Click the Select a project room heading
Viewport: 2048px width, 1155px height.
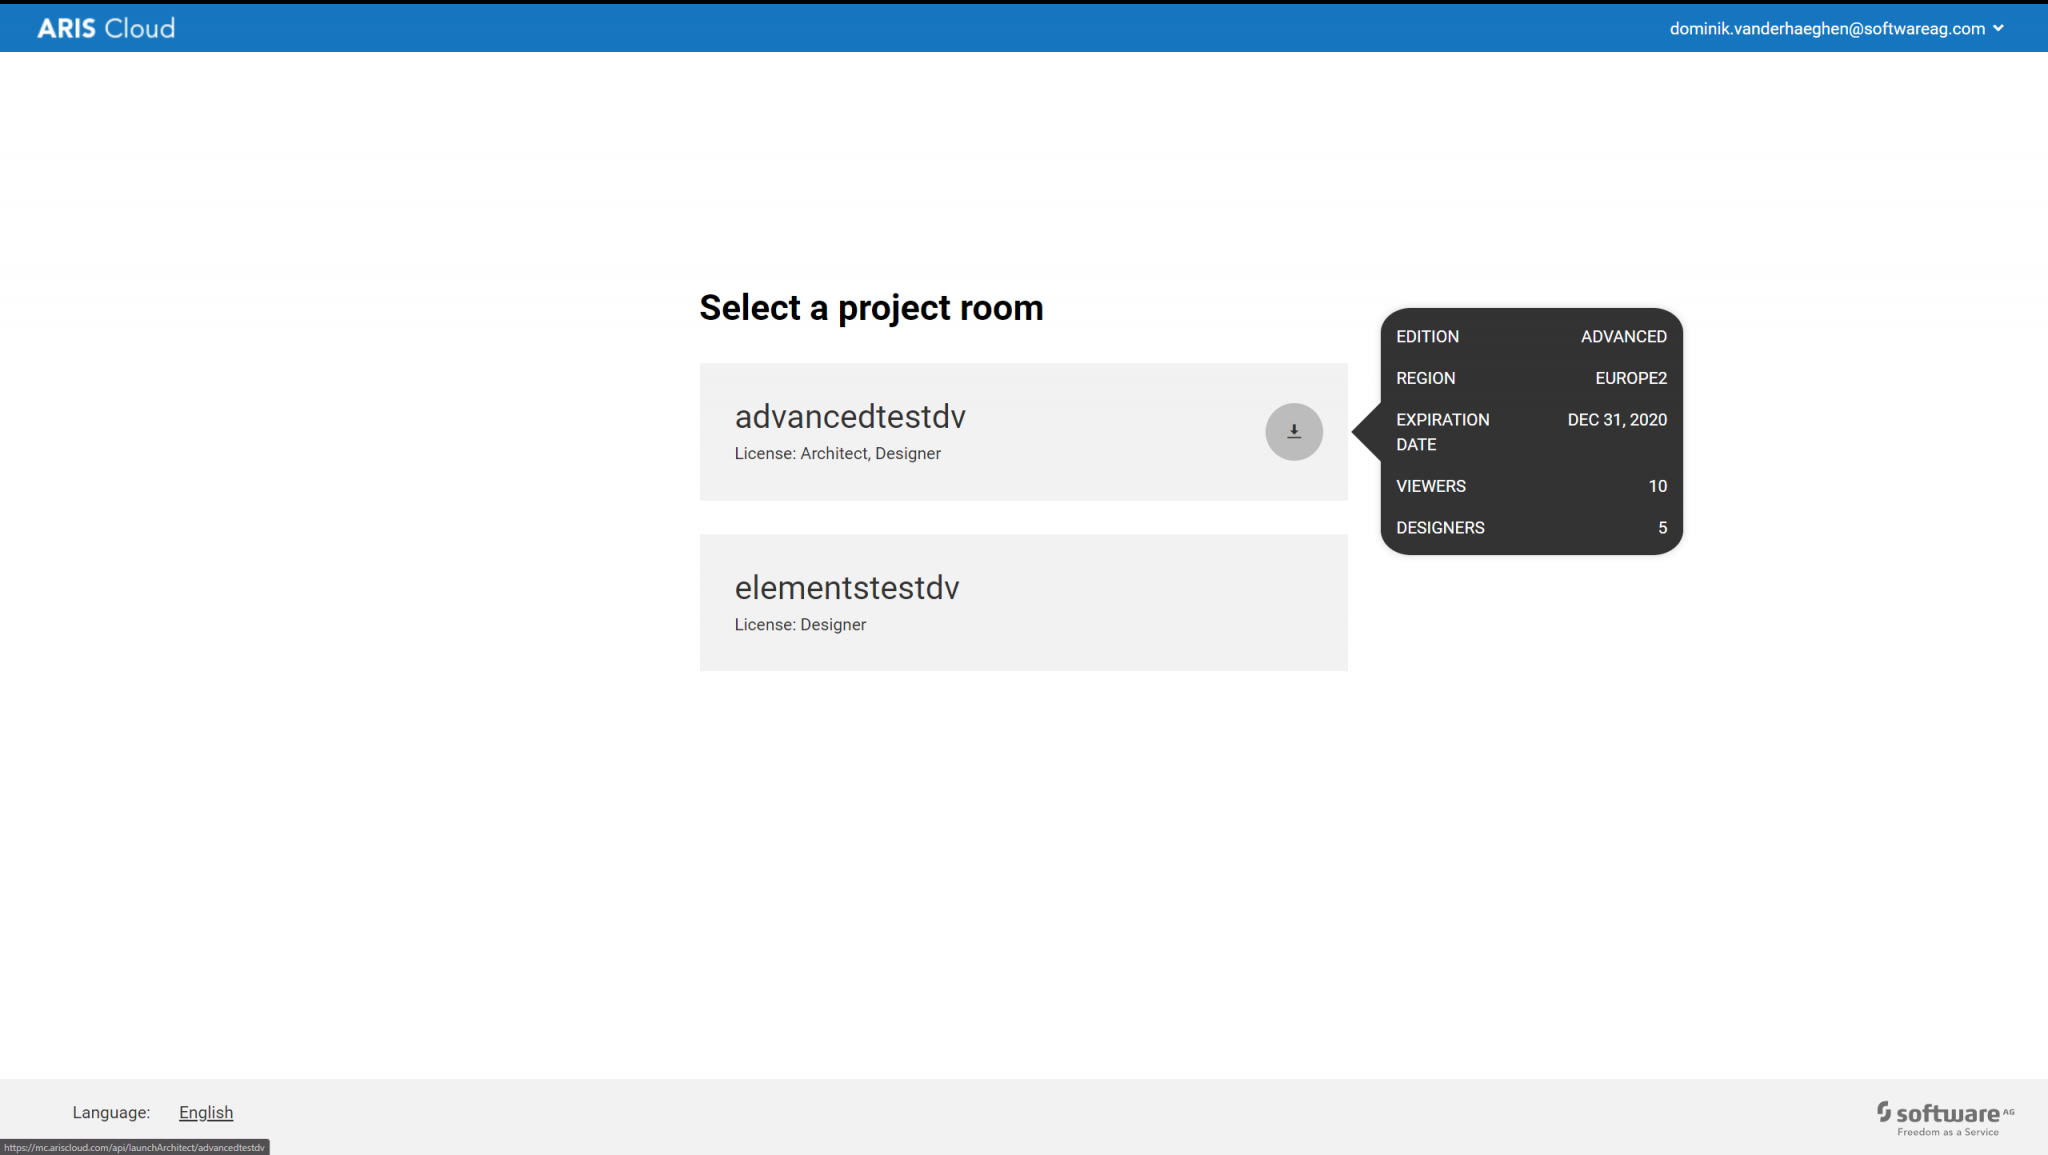pyautogui.click(x=871, y=308)
